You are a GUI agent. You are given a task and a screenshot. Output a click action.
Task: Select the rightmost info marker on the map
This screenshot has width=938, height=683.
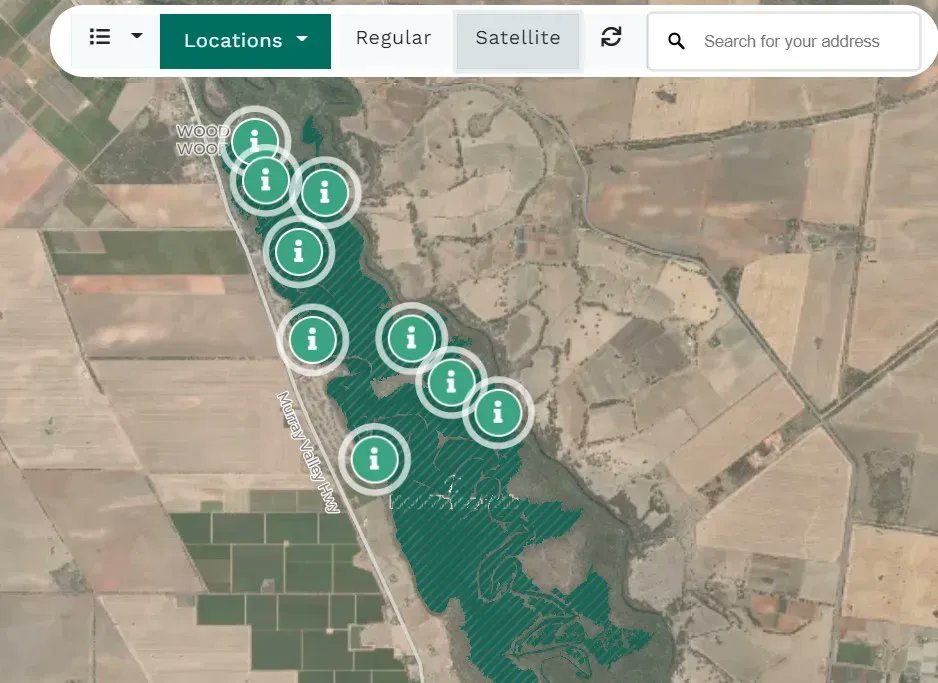pyautogui.click(x=497, y=411)
